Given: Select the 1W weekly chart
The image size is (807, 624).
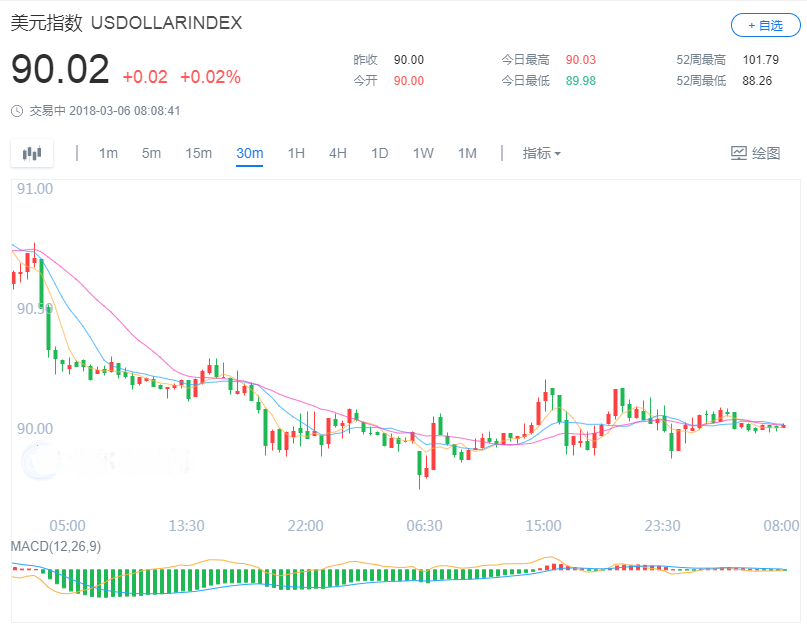Looking at the screenshot, I should coord(423,153).
